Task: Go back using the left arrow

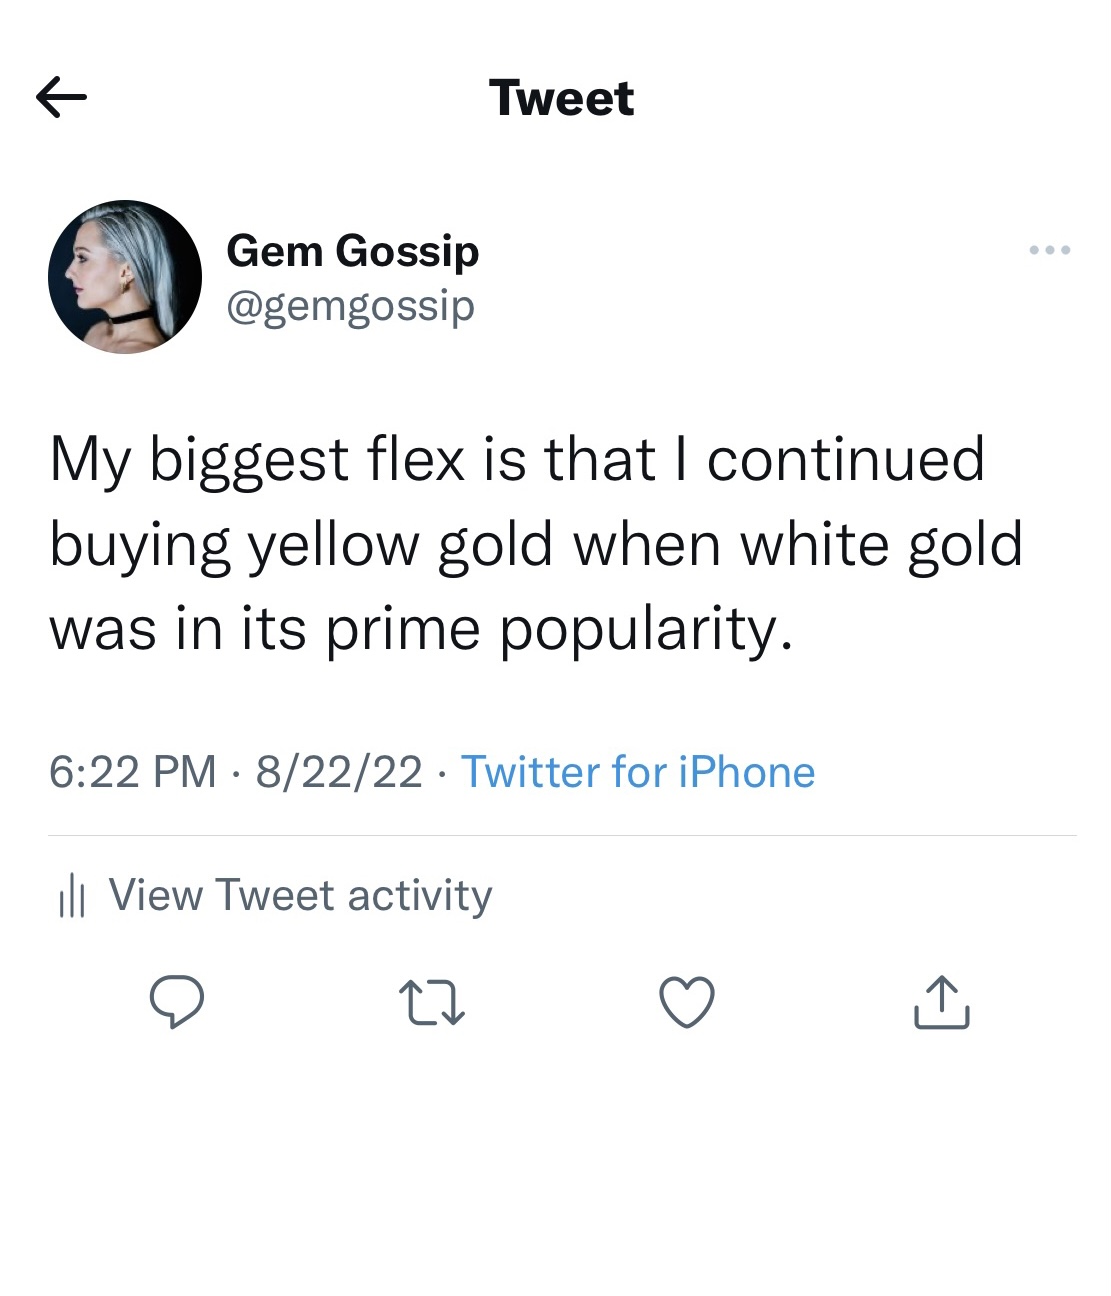Action: (61, 97)
